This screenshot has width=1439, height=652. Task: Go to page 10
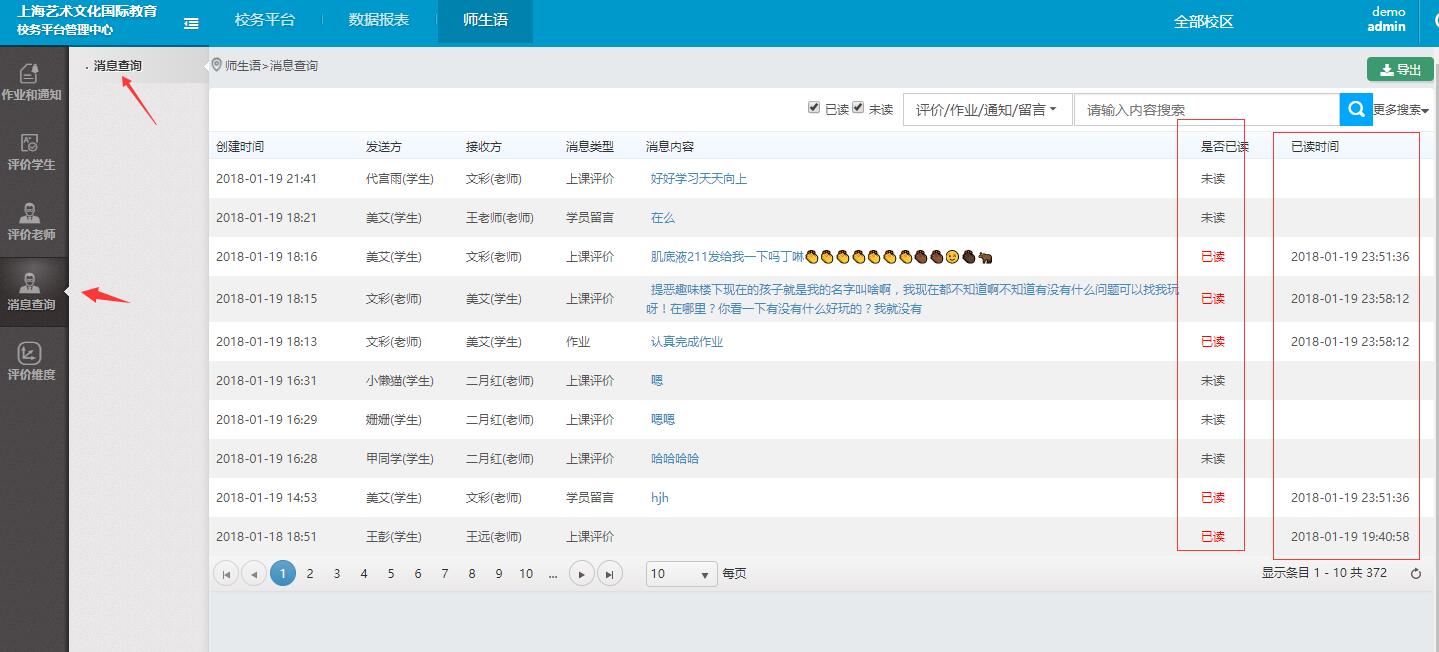click(x=526, y=574)
